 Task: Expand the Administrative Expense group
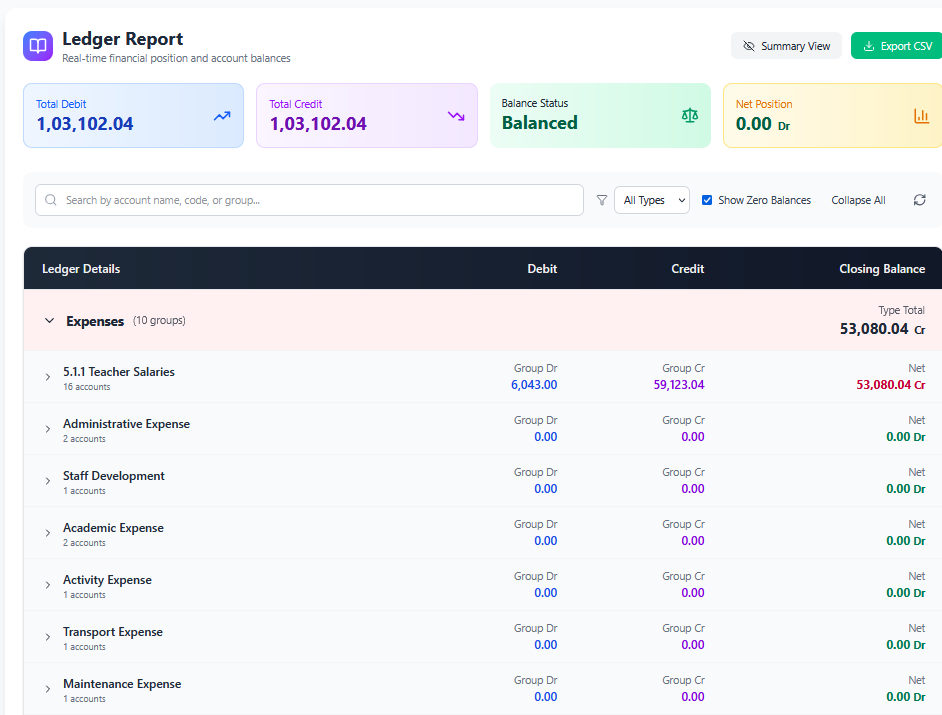point(47,429)
